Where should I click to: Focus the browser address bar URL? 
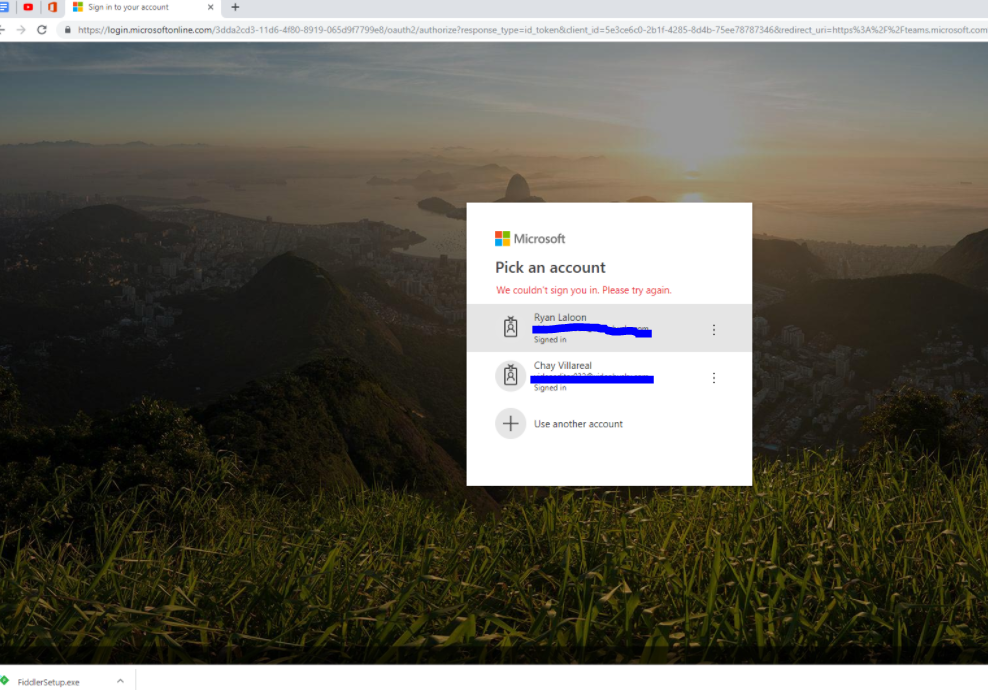[532, 30]
